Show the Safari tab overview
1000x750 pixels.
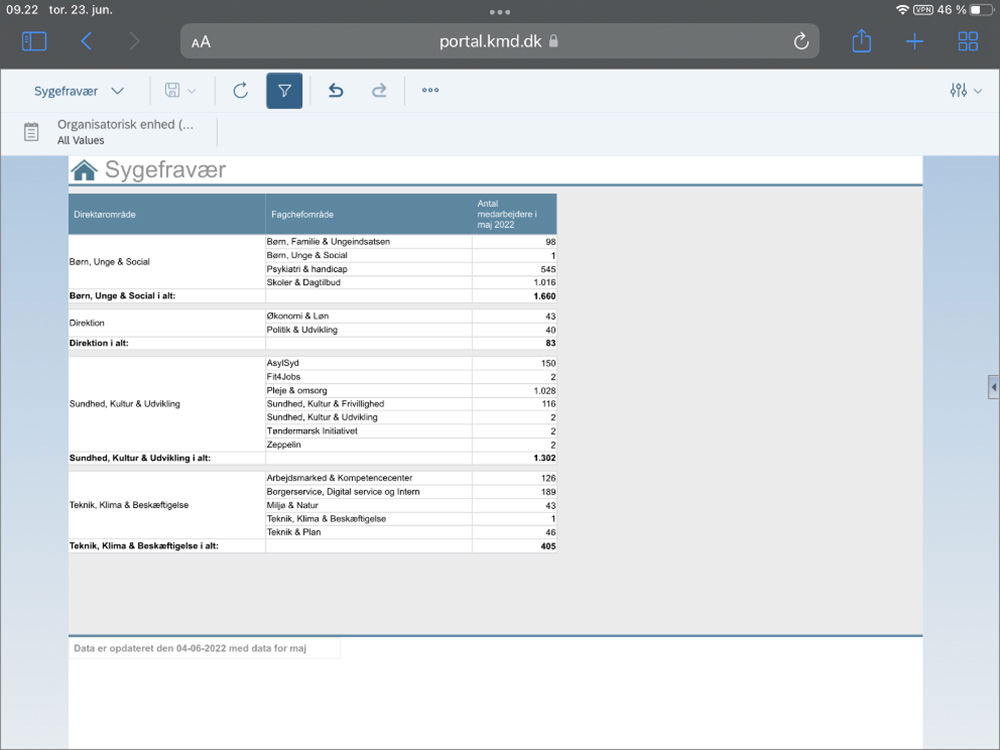pos(967,41)
